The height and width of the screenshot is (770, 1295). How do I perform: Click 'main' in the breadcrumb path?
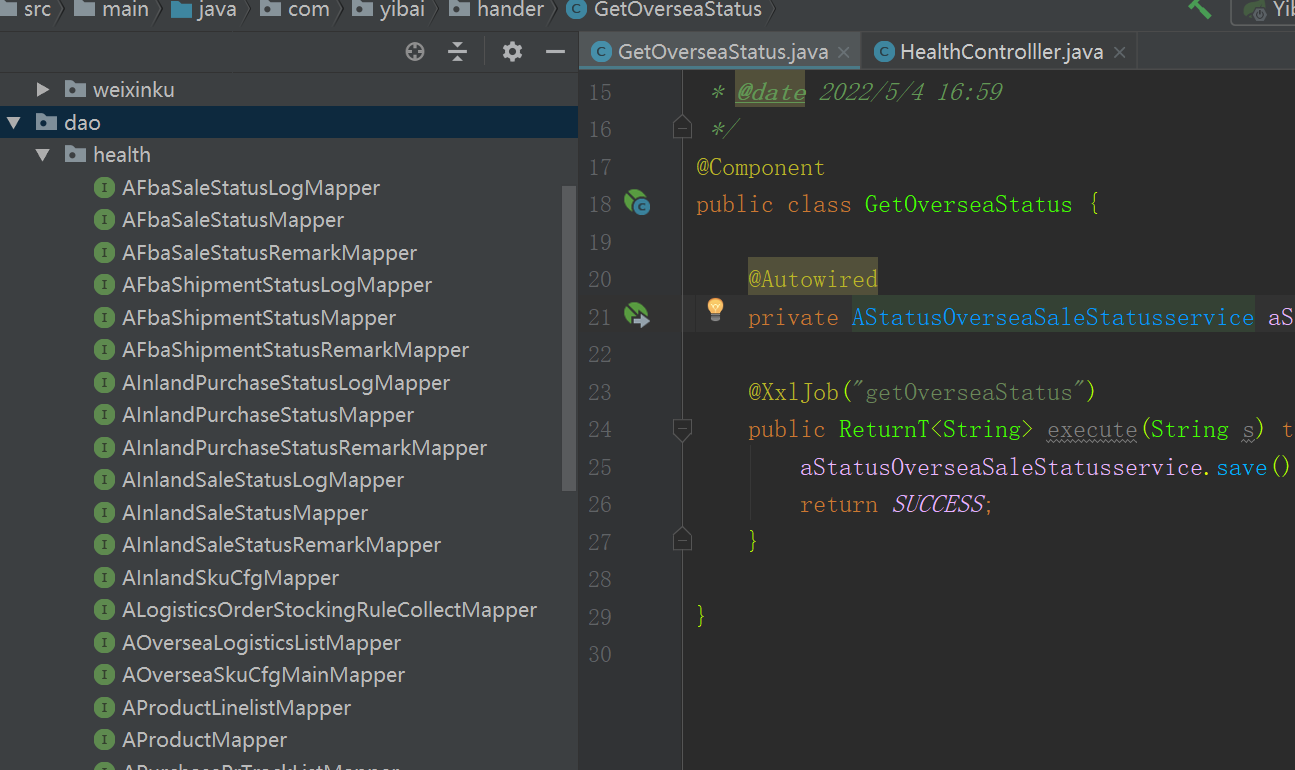click(x=125, y=10)
